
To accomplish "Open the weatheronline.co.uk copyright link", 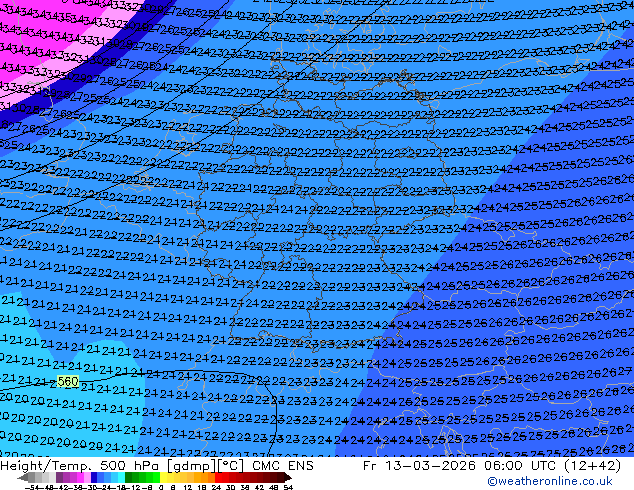I will coord(549,481).
